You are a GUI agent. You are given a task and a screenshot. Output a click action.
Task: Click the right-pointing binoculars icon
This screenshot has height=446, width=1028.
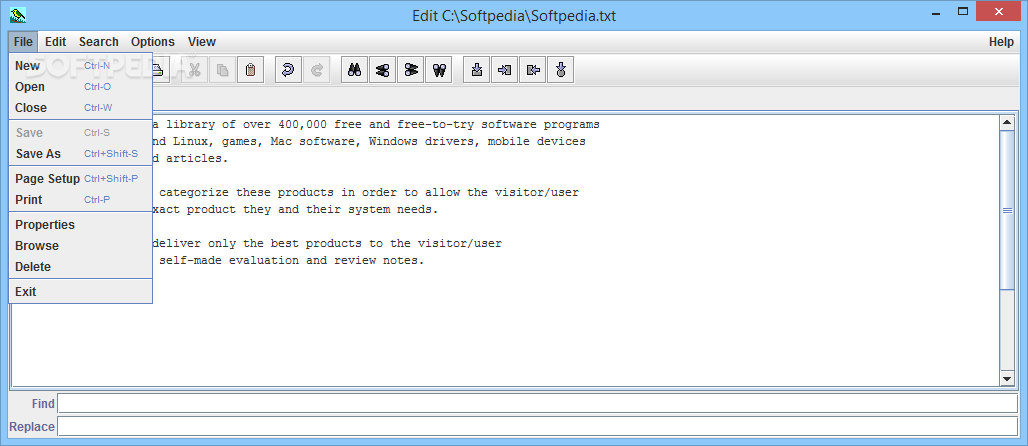(410, 70)
